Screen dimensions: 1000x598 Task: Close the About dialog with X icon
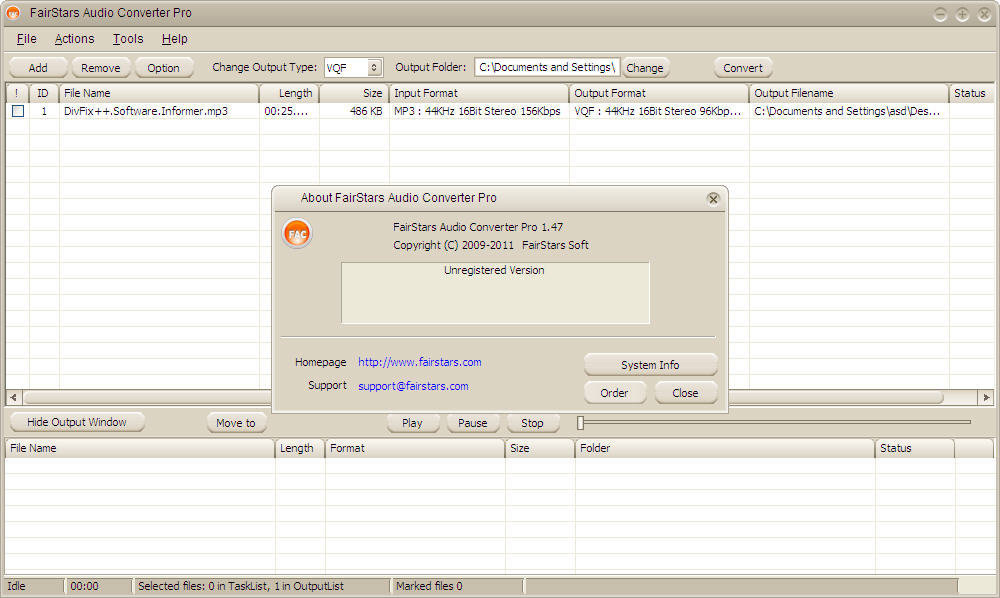click(x=713, y=199)
